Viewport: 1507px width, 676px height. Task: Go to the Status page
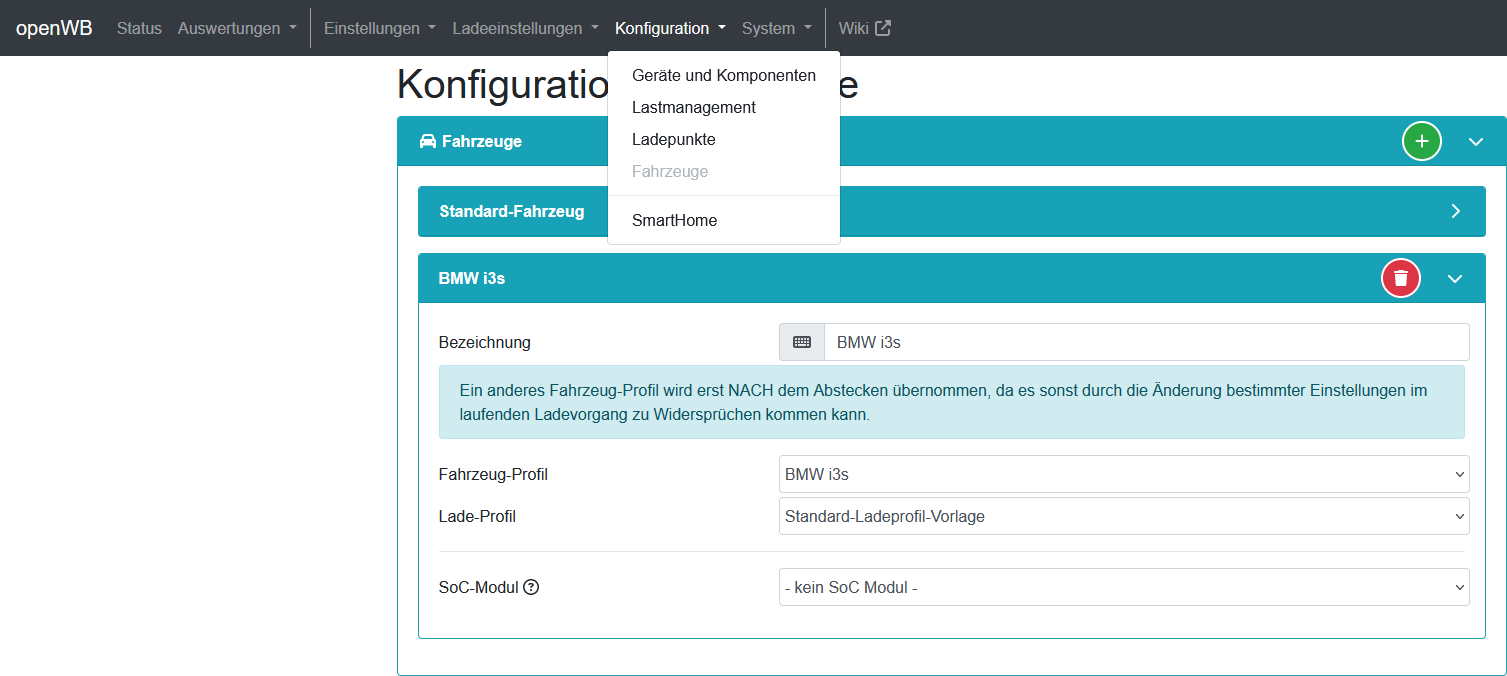tap(139, 28)
